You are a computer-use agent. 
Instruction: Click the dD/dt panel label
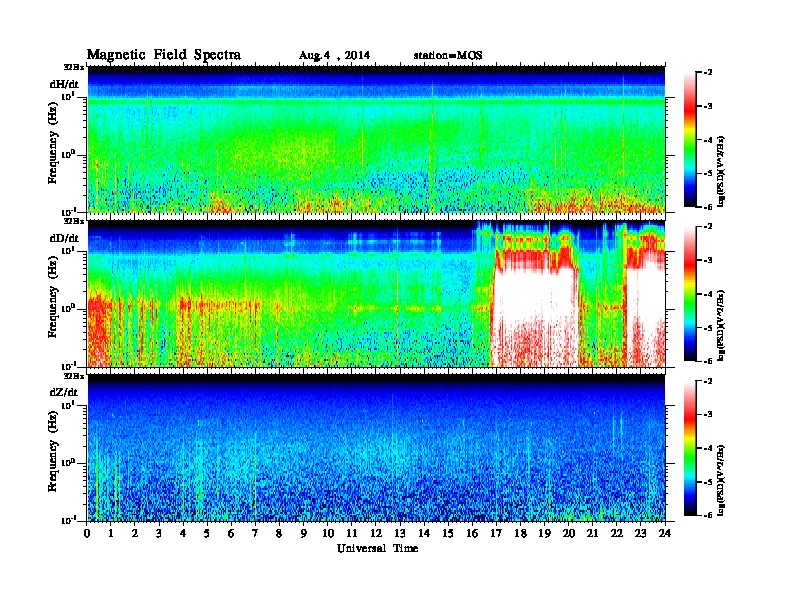point(64,238)
